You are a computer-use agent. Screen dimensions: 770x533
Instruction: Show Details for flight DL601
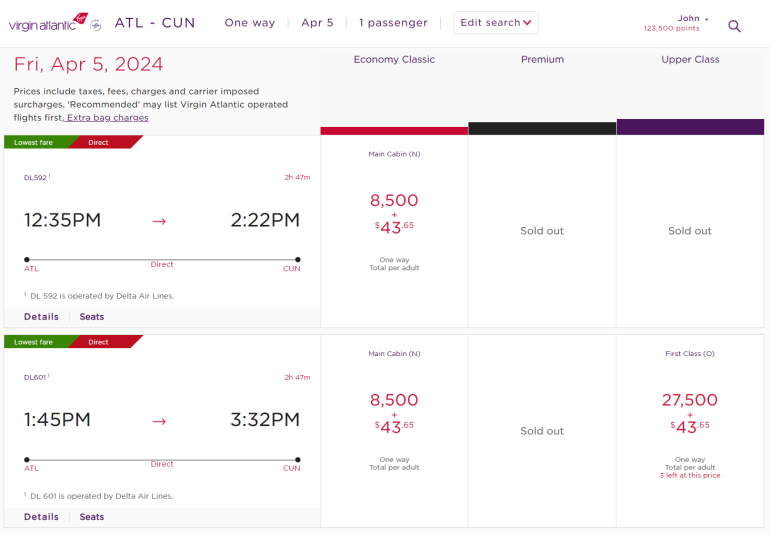pyautogui.click(x=41, y=517)
